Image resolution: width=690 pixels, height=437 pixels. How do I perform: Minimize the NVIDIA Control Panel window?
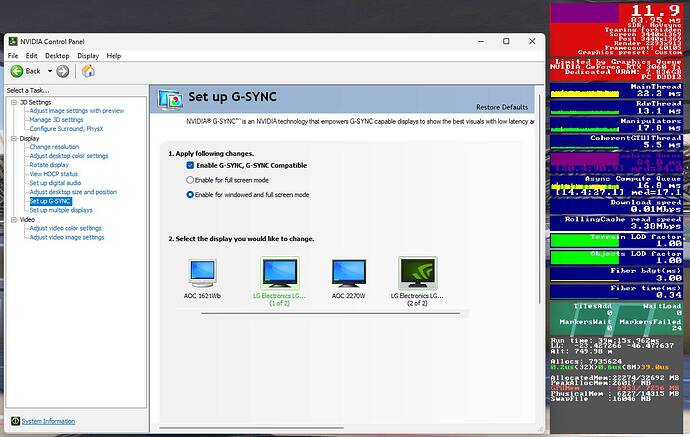point(481,41)
